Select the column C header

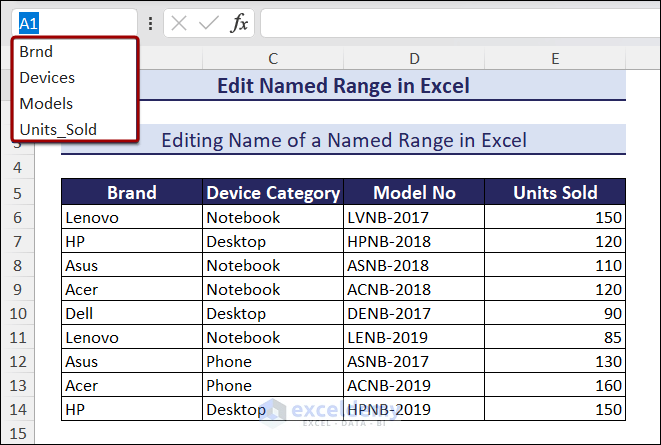click(272, 59)
